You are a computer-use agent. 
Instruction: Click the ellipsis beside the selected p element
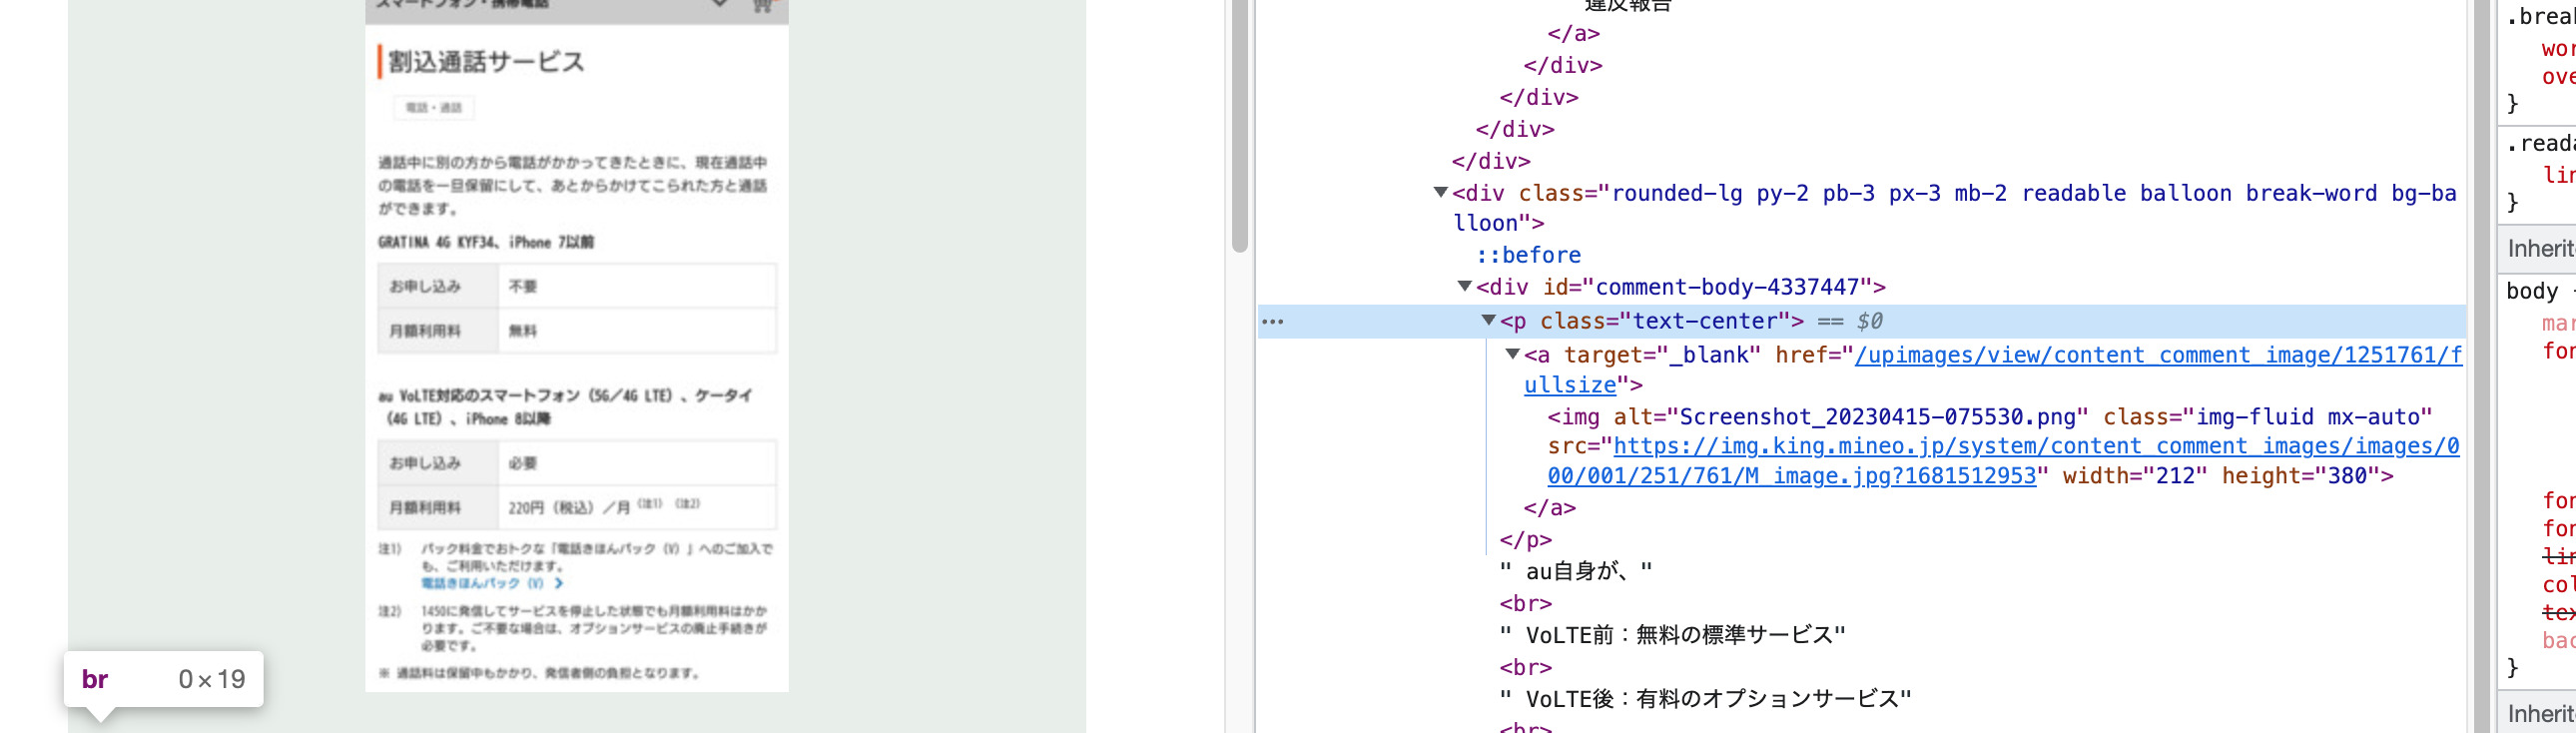click(x=1272, y=321)
